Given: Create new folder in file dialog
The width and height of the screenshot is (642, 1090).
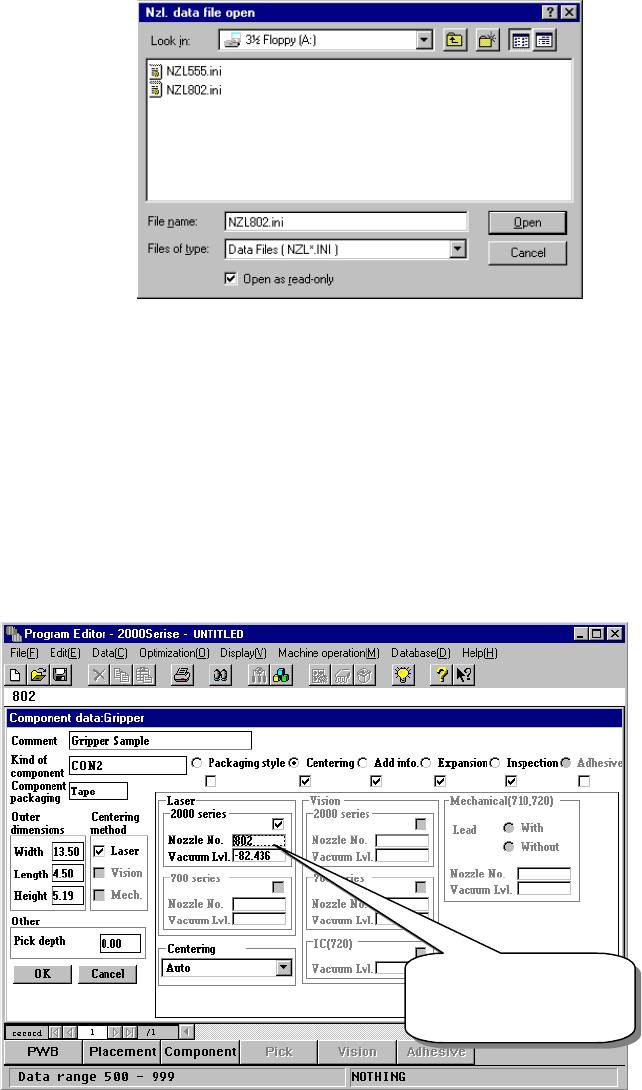Looking at the screenshot, I should [488, 40].
